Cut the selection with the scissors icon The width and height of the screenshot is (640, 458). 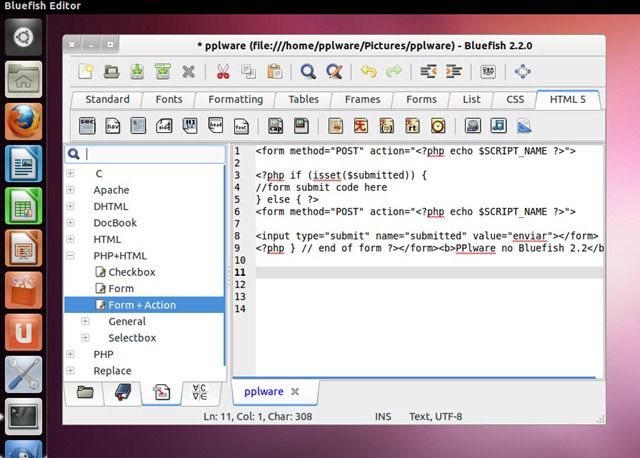pyautogui.click(x=223, y=71)
